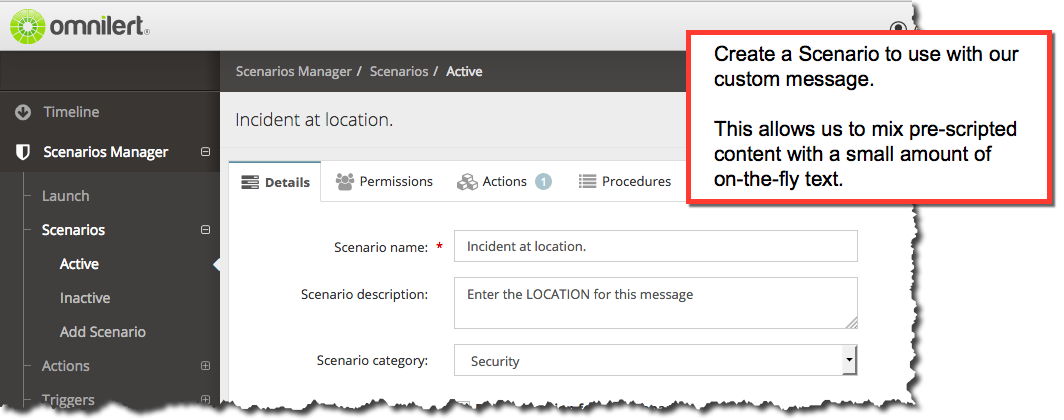Select Inactive scenarios in sidebar
The height and width of the screenshot is (420, 1064).
click(85, 298)
